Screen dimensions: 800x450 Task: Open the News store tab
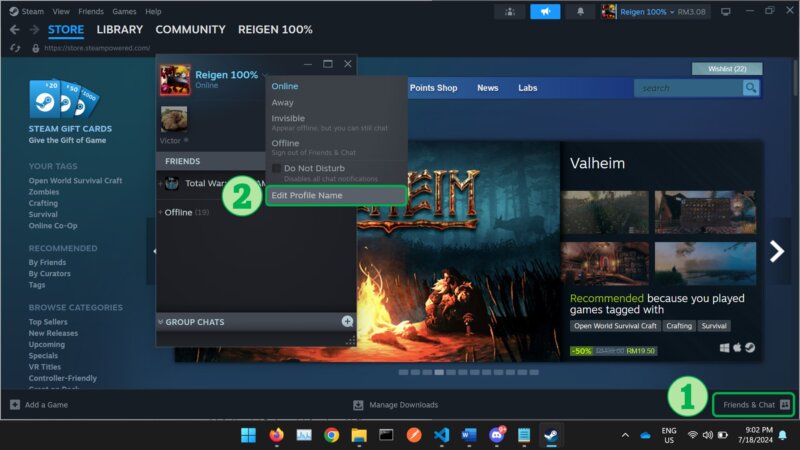(487, 88)
